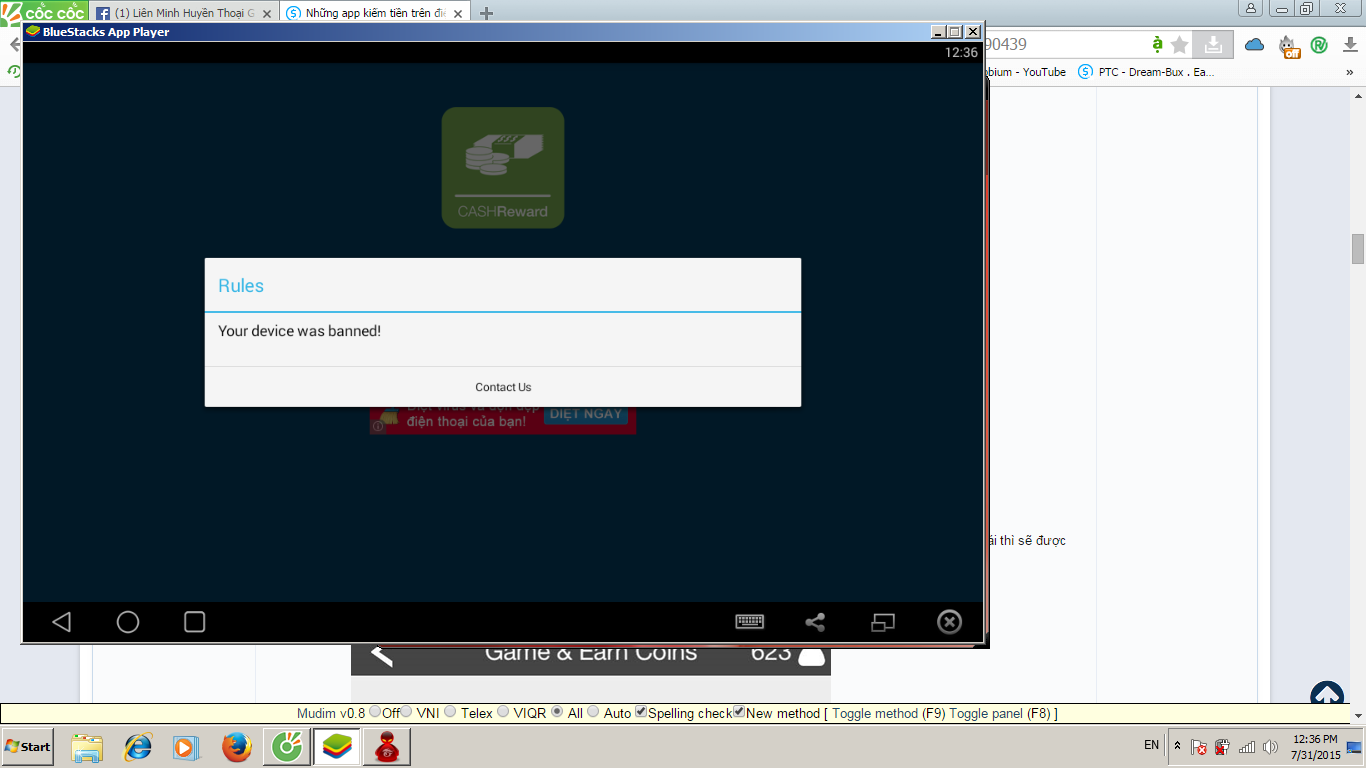Click the power plug tray icon
This screenshot has height=768, width=1366.
tap(1222, 747)
